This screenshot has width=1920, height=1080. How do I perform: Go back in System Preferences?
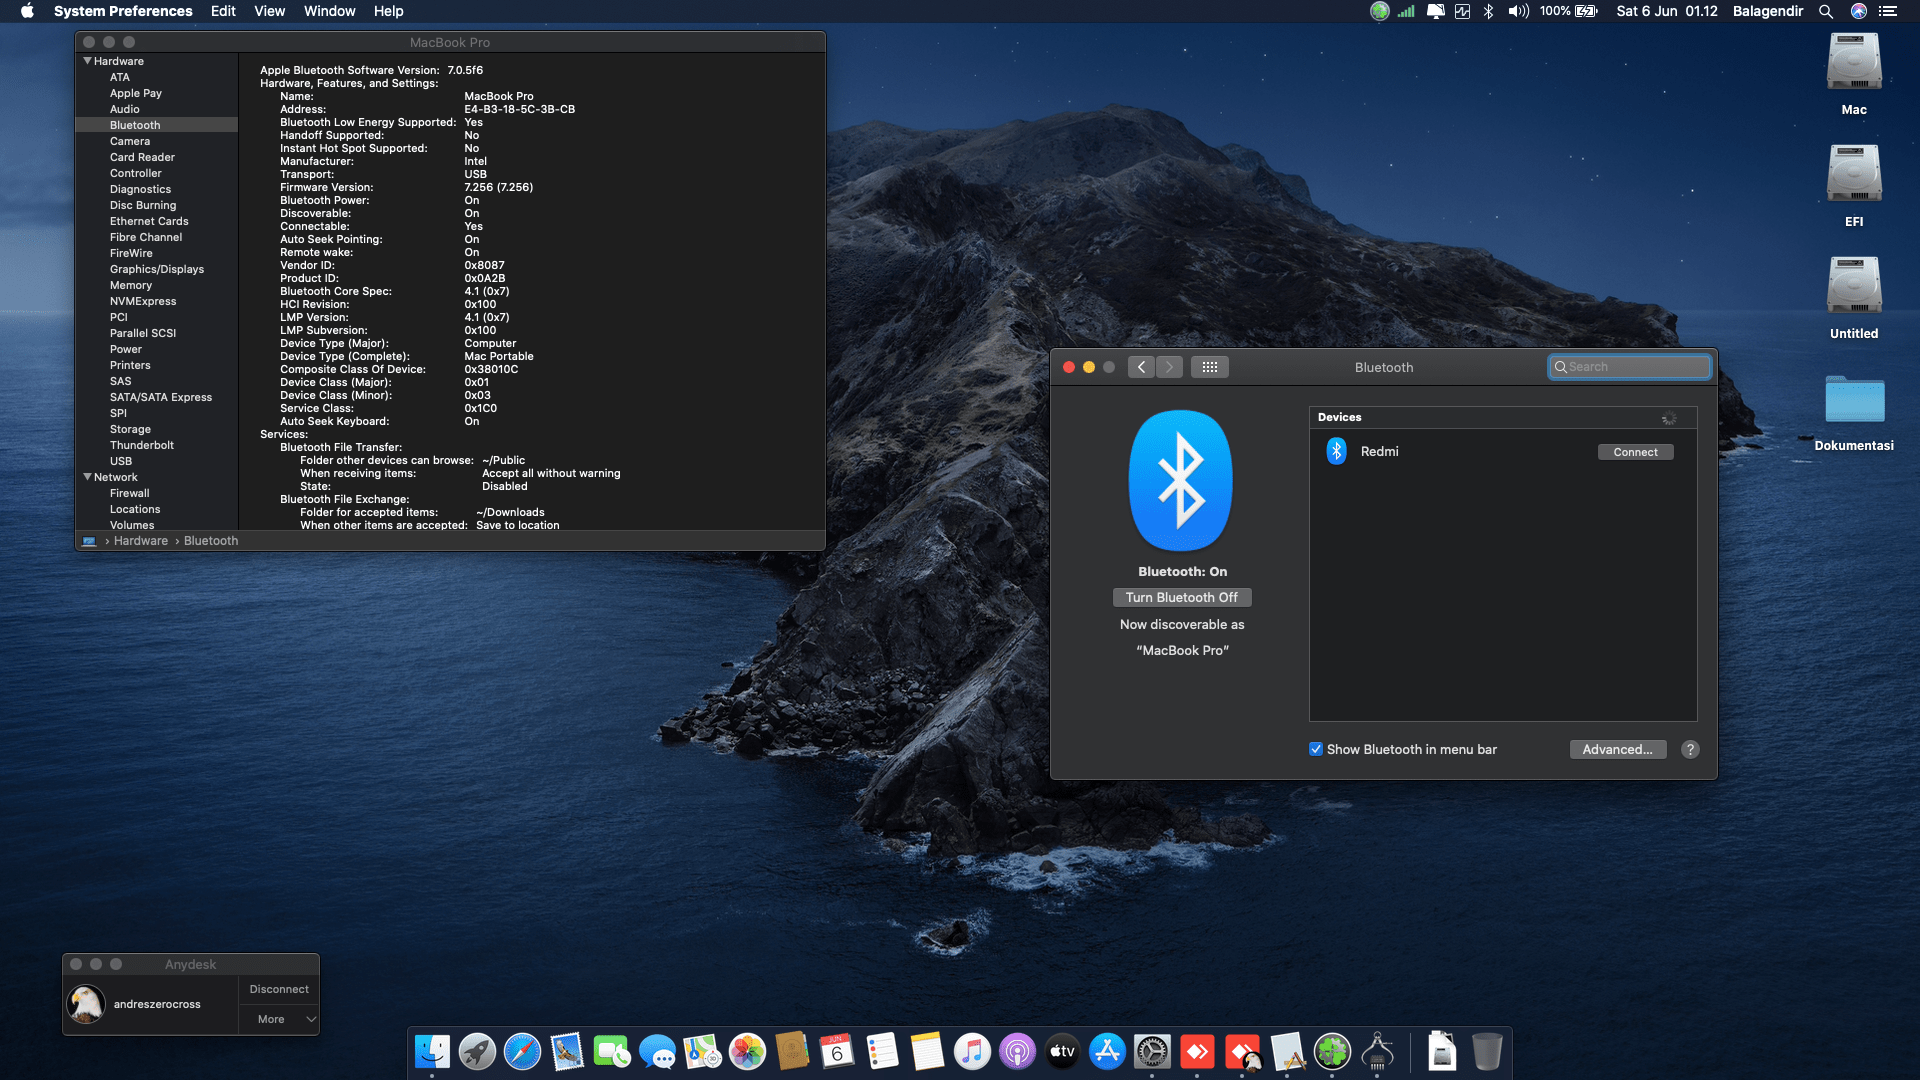1141,367
